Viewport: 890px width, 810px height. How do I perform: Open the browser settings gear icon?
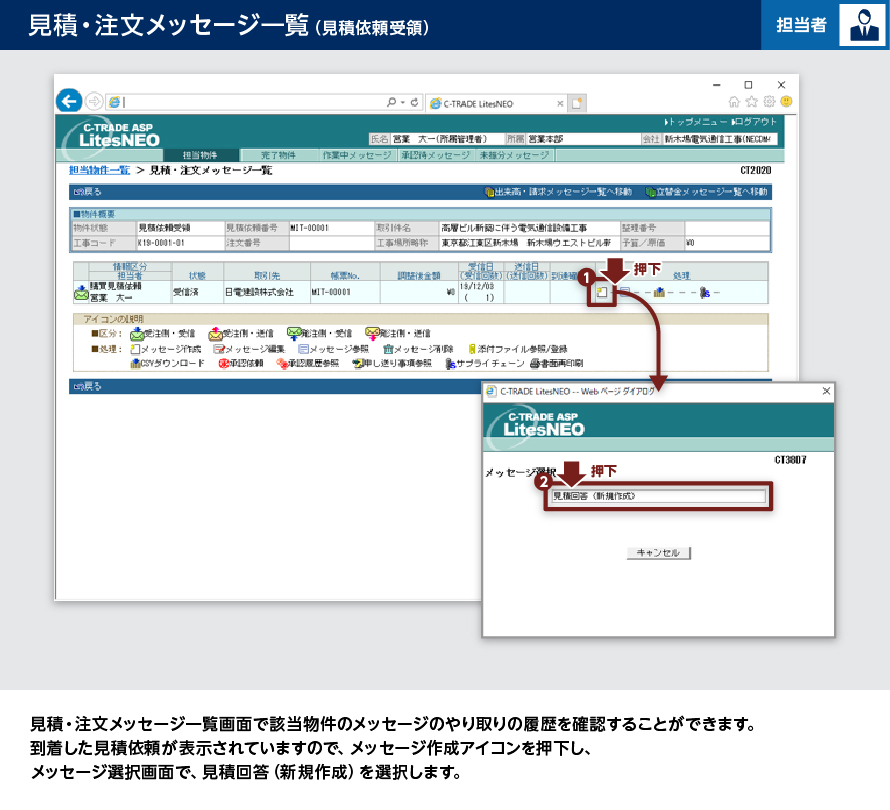point(769,102)
